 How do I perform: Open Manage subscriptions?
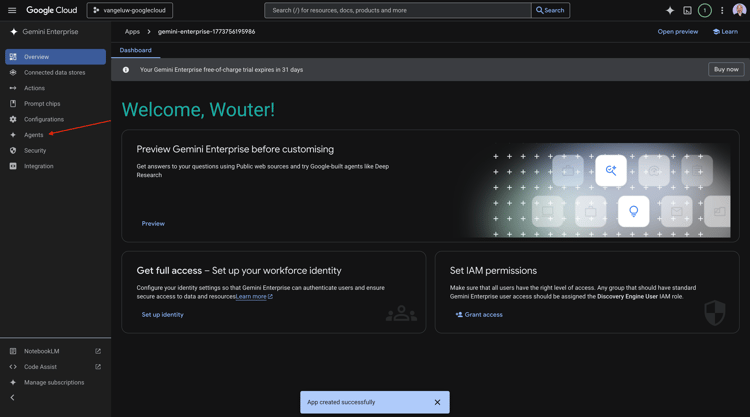[55, 382]
